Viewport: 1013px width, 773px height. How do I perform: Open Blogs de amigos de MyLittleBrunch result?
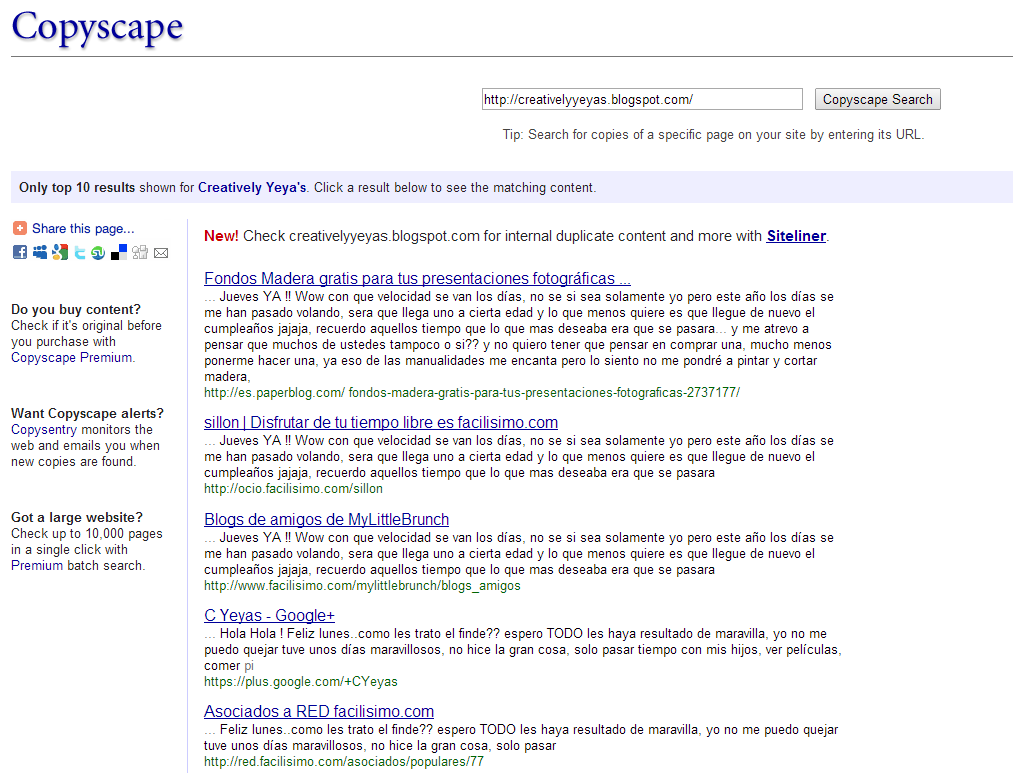coord(326,519)
